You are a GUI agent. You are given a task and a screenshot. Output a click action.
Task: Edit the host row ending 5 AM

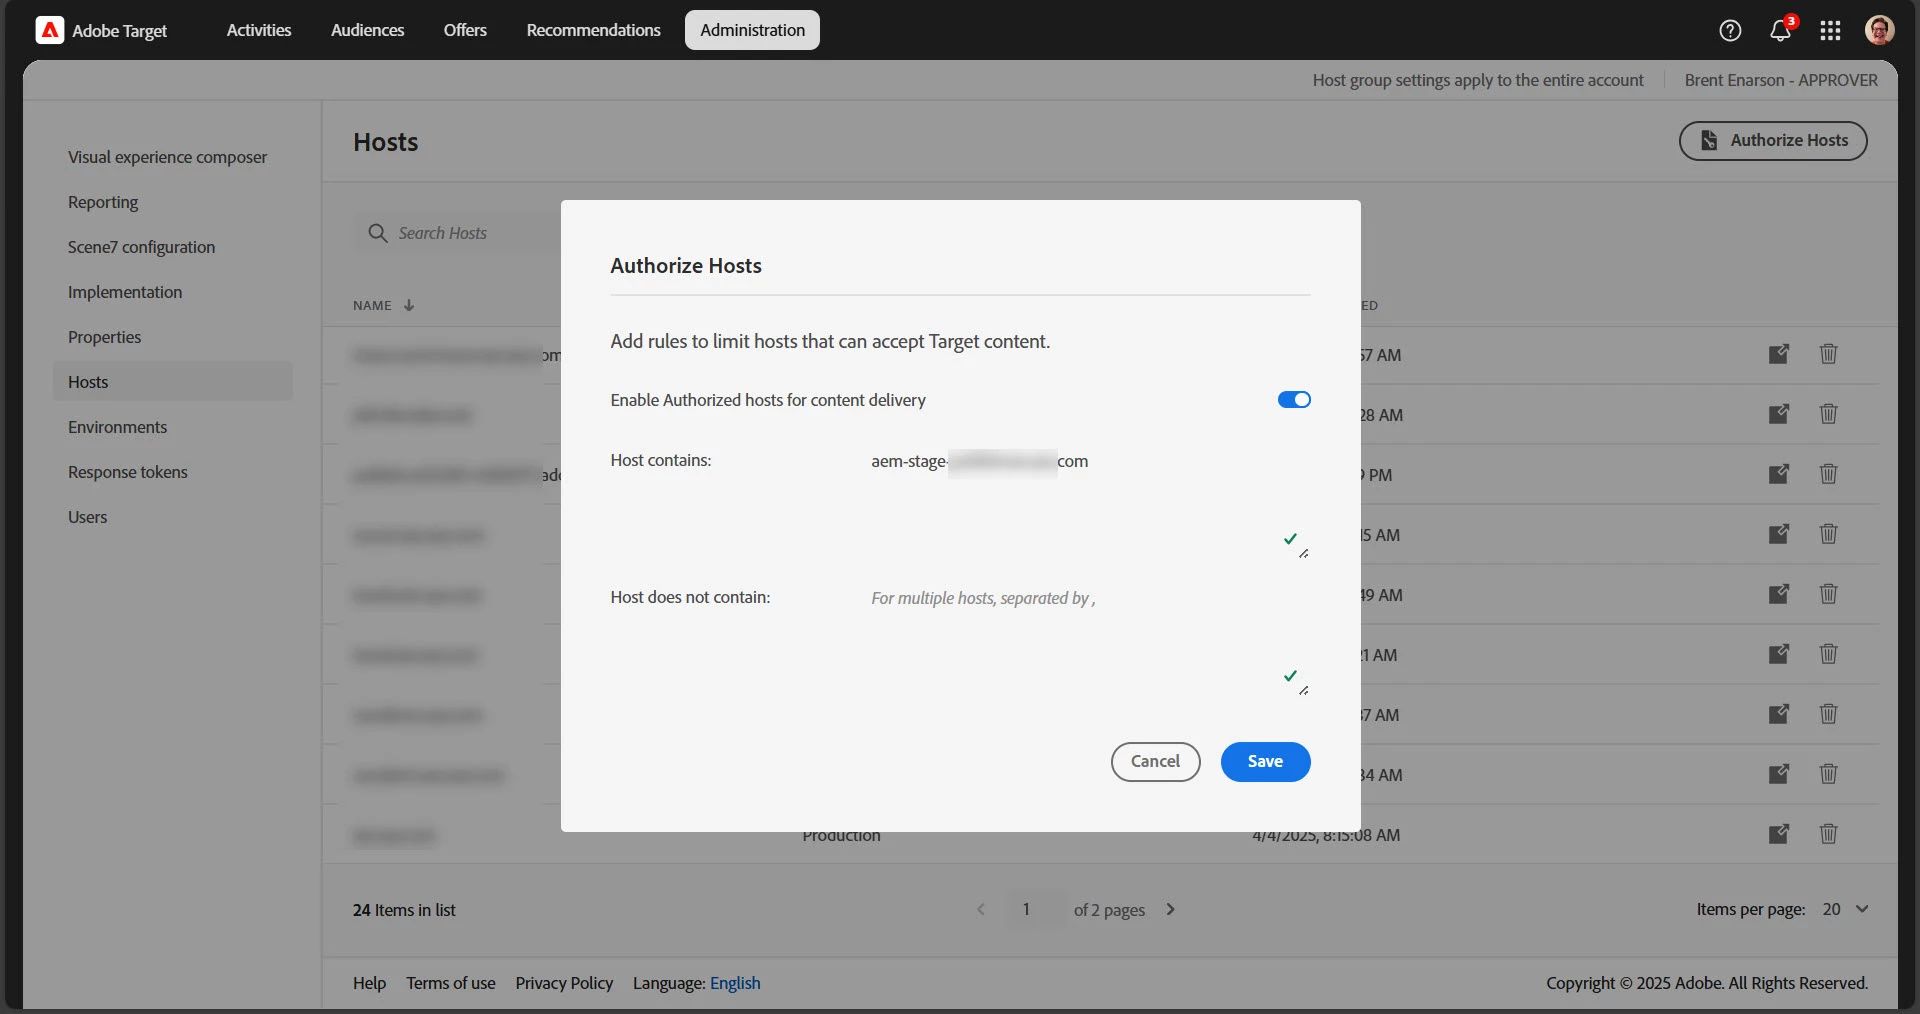(1778, 534)
